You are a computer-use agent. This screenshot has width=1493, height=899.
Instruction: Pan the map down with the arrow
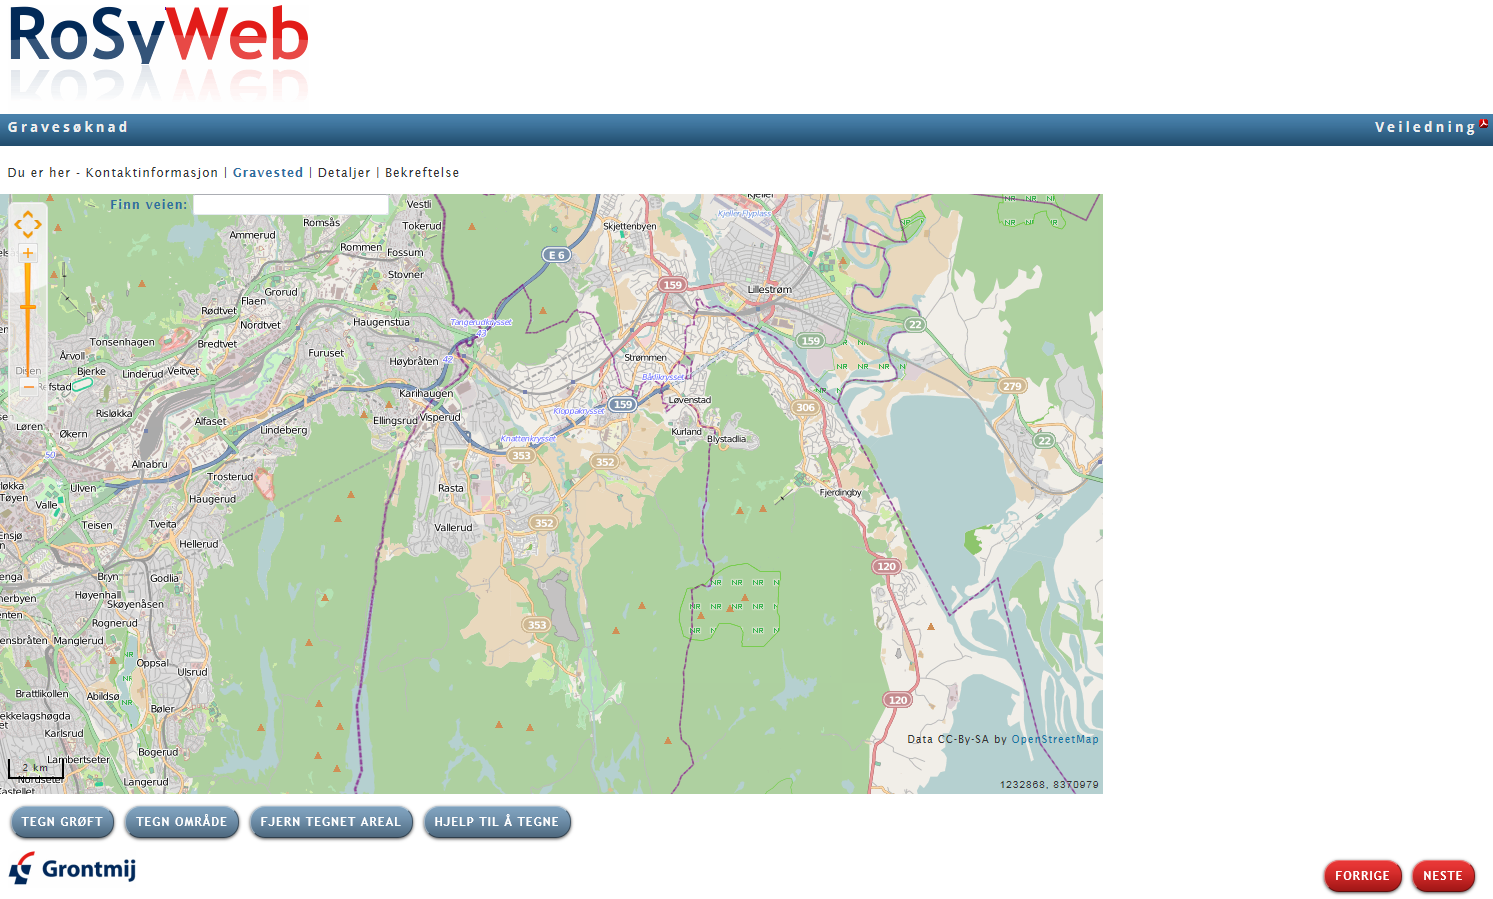(x=28, y=235)
